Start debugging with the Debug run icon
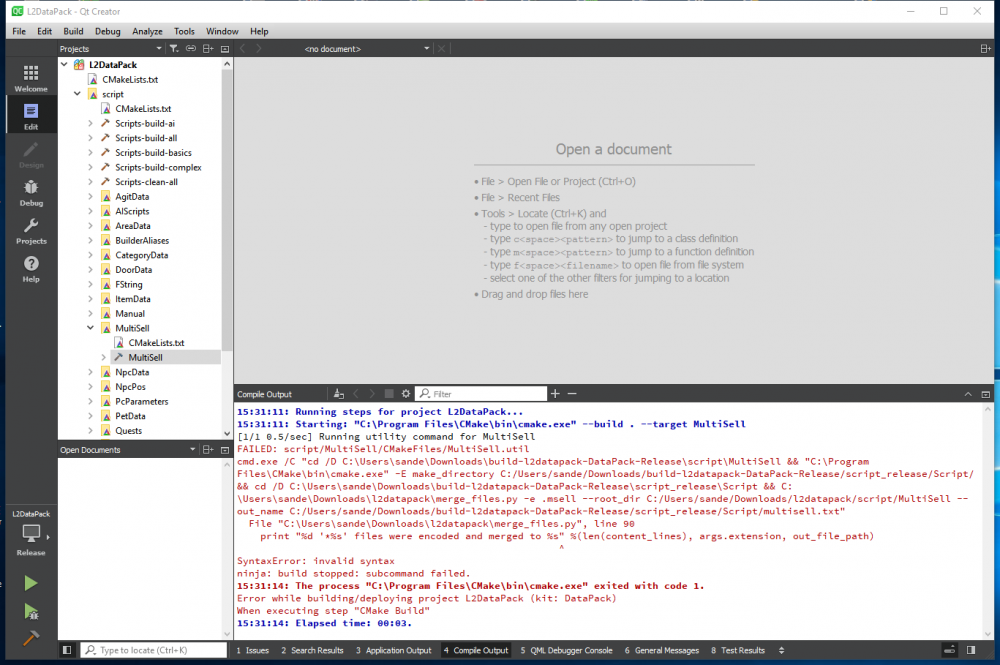1000x665 pixels. [x=30, y=611]
